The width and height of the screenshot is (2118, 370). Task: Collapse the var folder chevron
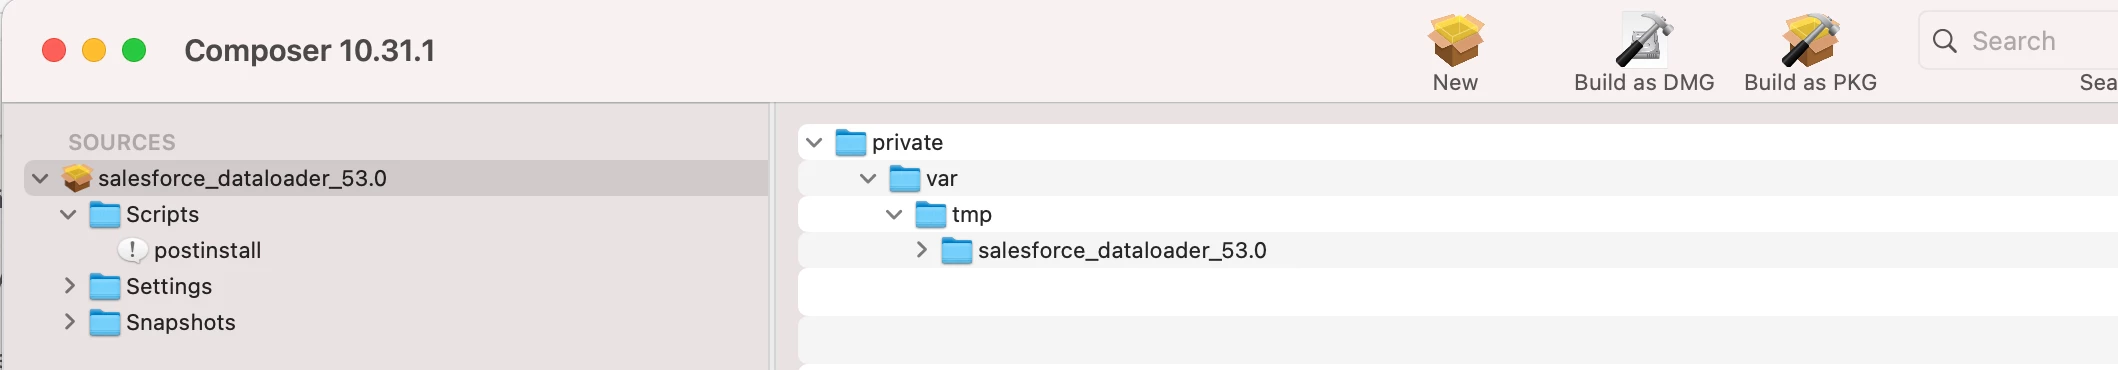point(868,178)
